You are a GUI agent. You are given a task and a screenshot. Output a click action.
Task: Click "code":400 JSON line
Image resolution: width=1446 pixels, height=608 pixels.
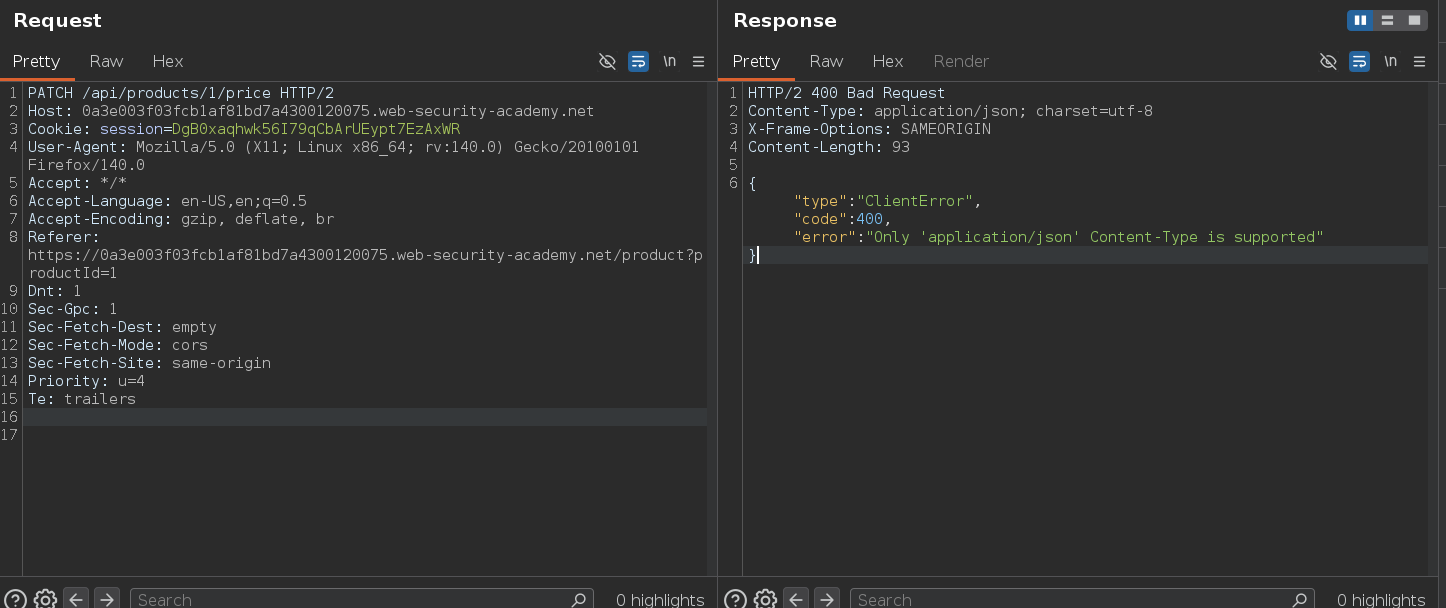[x=842, y=219]
